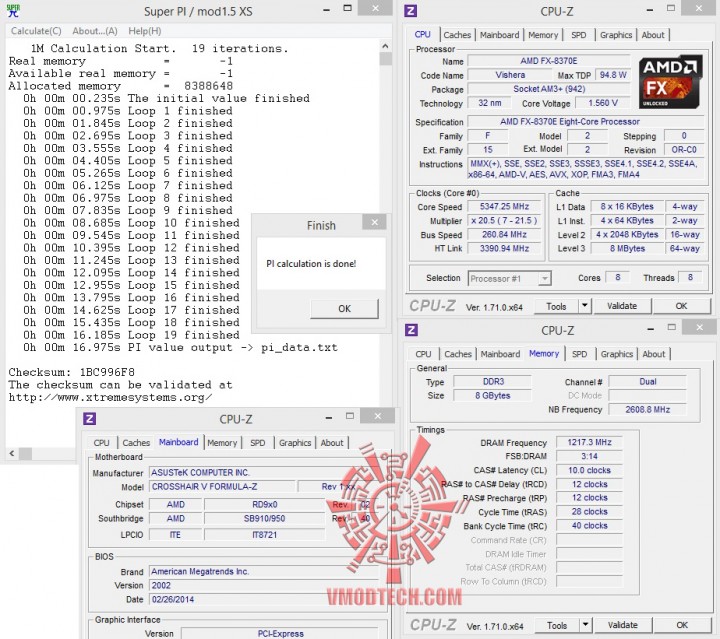This screenshot has height=639, width=720.
Task: Switch to Graphics tab in Mainboard CPU-Z window
Action: [295, 443]
